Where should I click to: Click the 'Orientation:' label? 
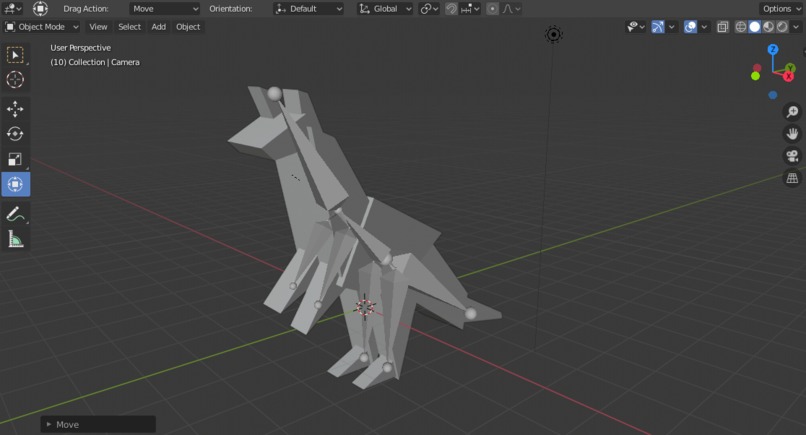tap(231, 9)
